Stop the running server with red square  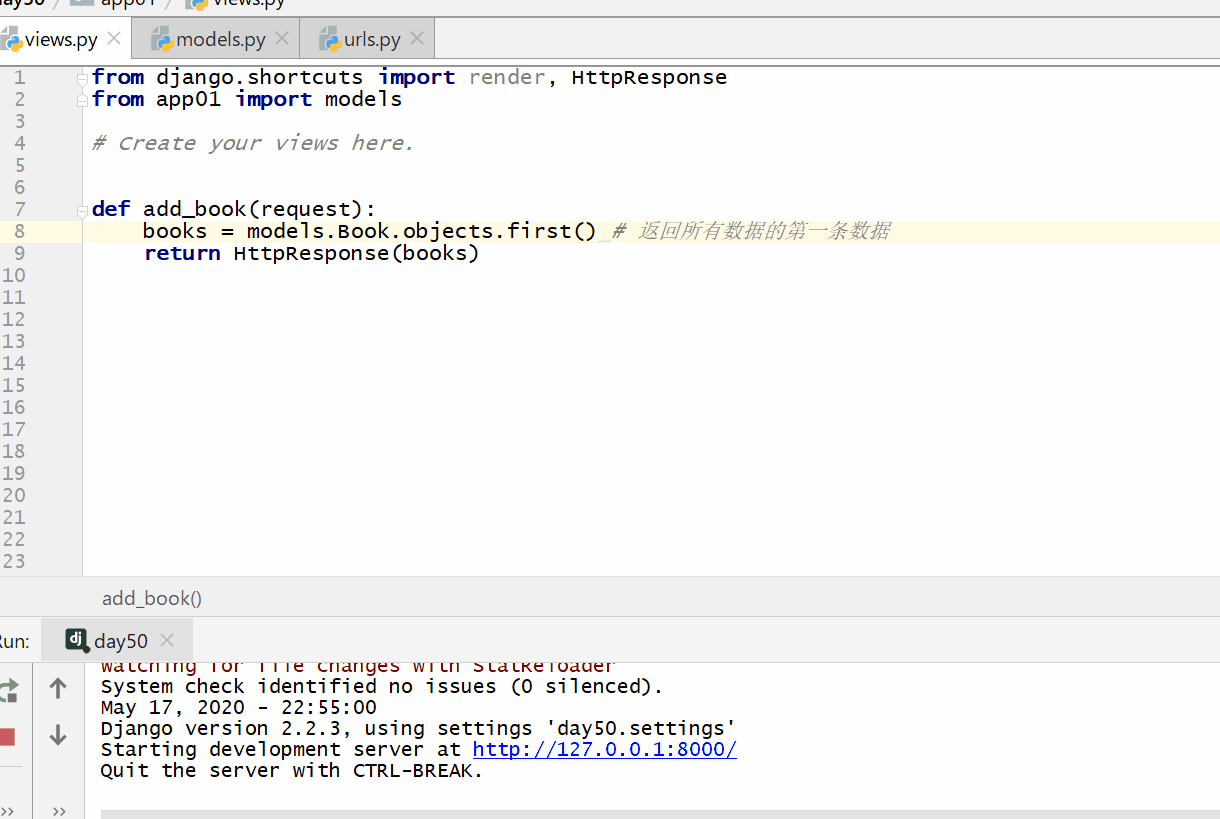point(7,737)
